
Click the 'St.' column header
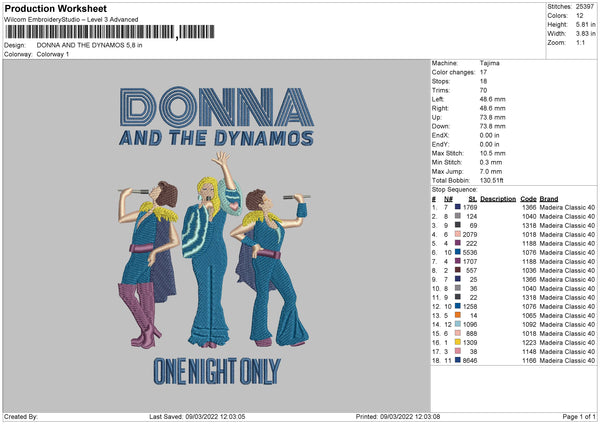tap(473, 199)
